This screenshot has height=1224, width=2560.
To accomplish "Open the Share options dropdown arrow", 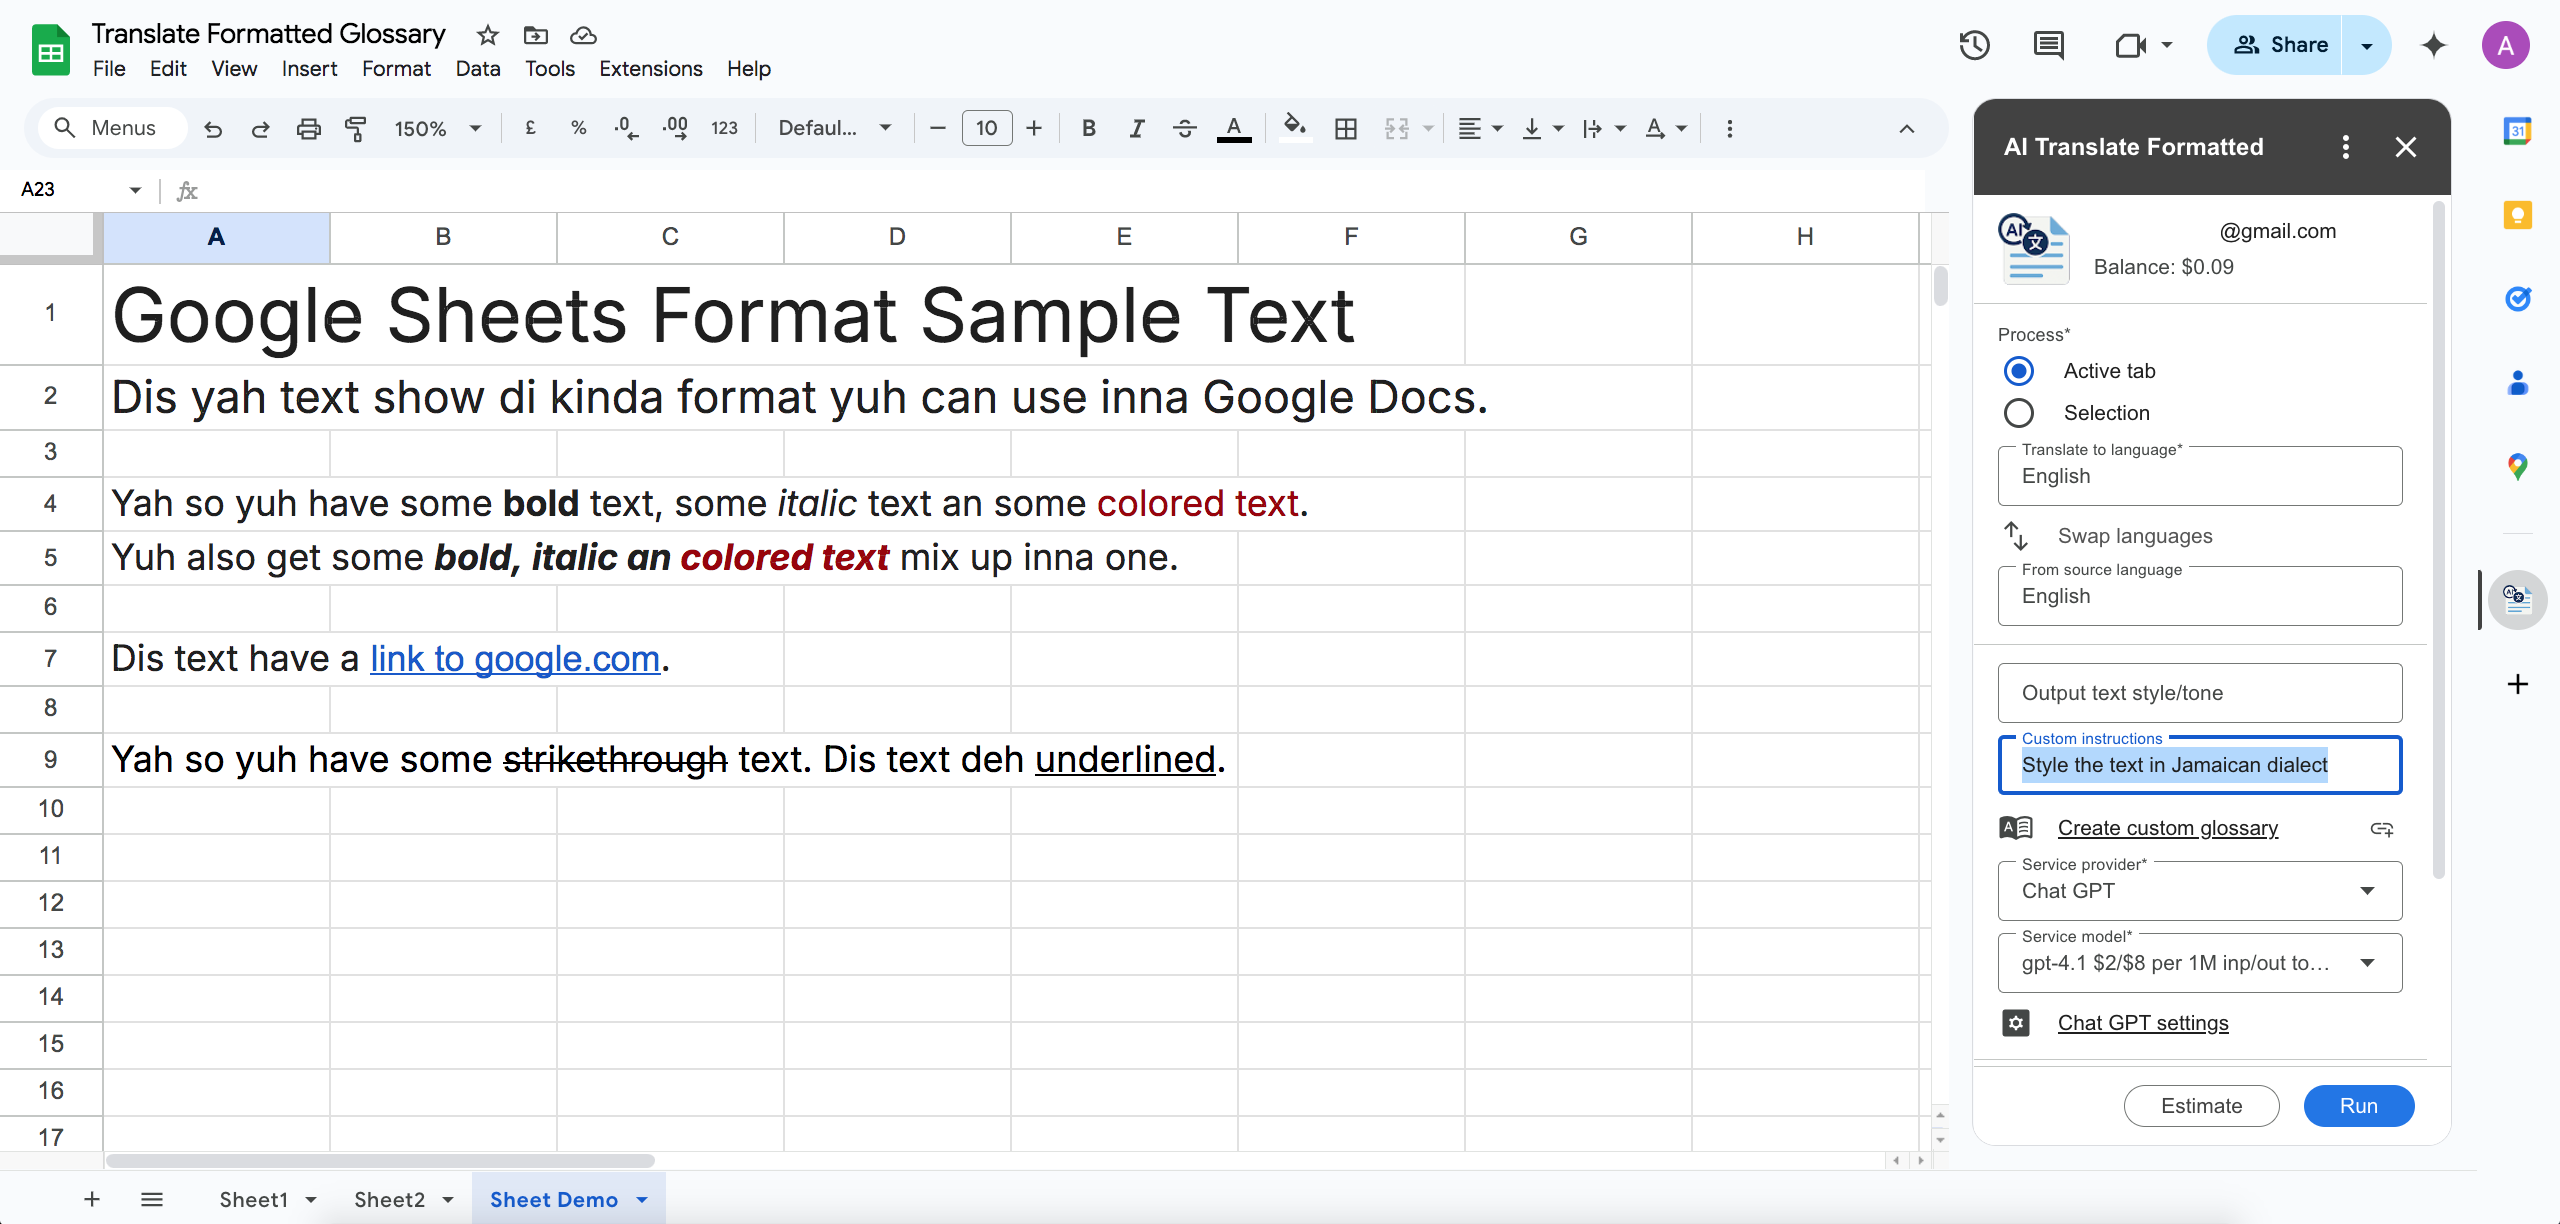I will pyautogui.click(x=2366, y=45).
